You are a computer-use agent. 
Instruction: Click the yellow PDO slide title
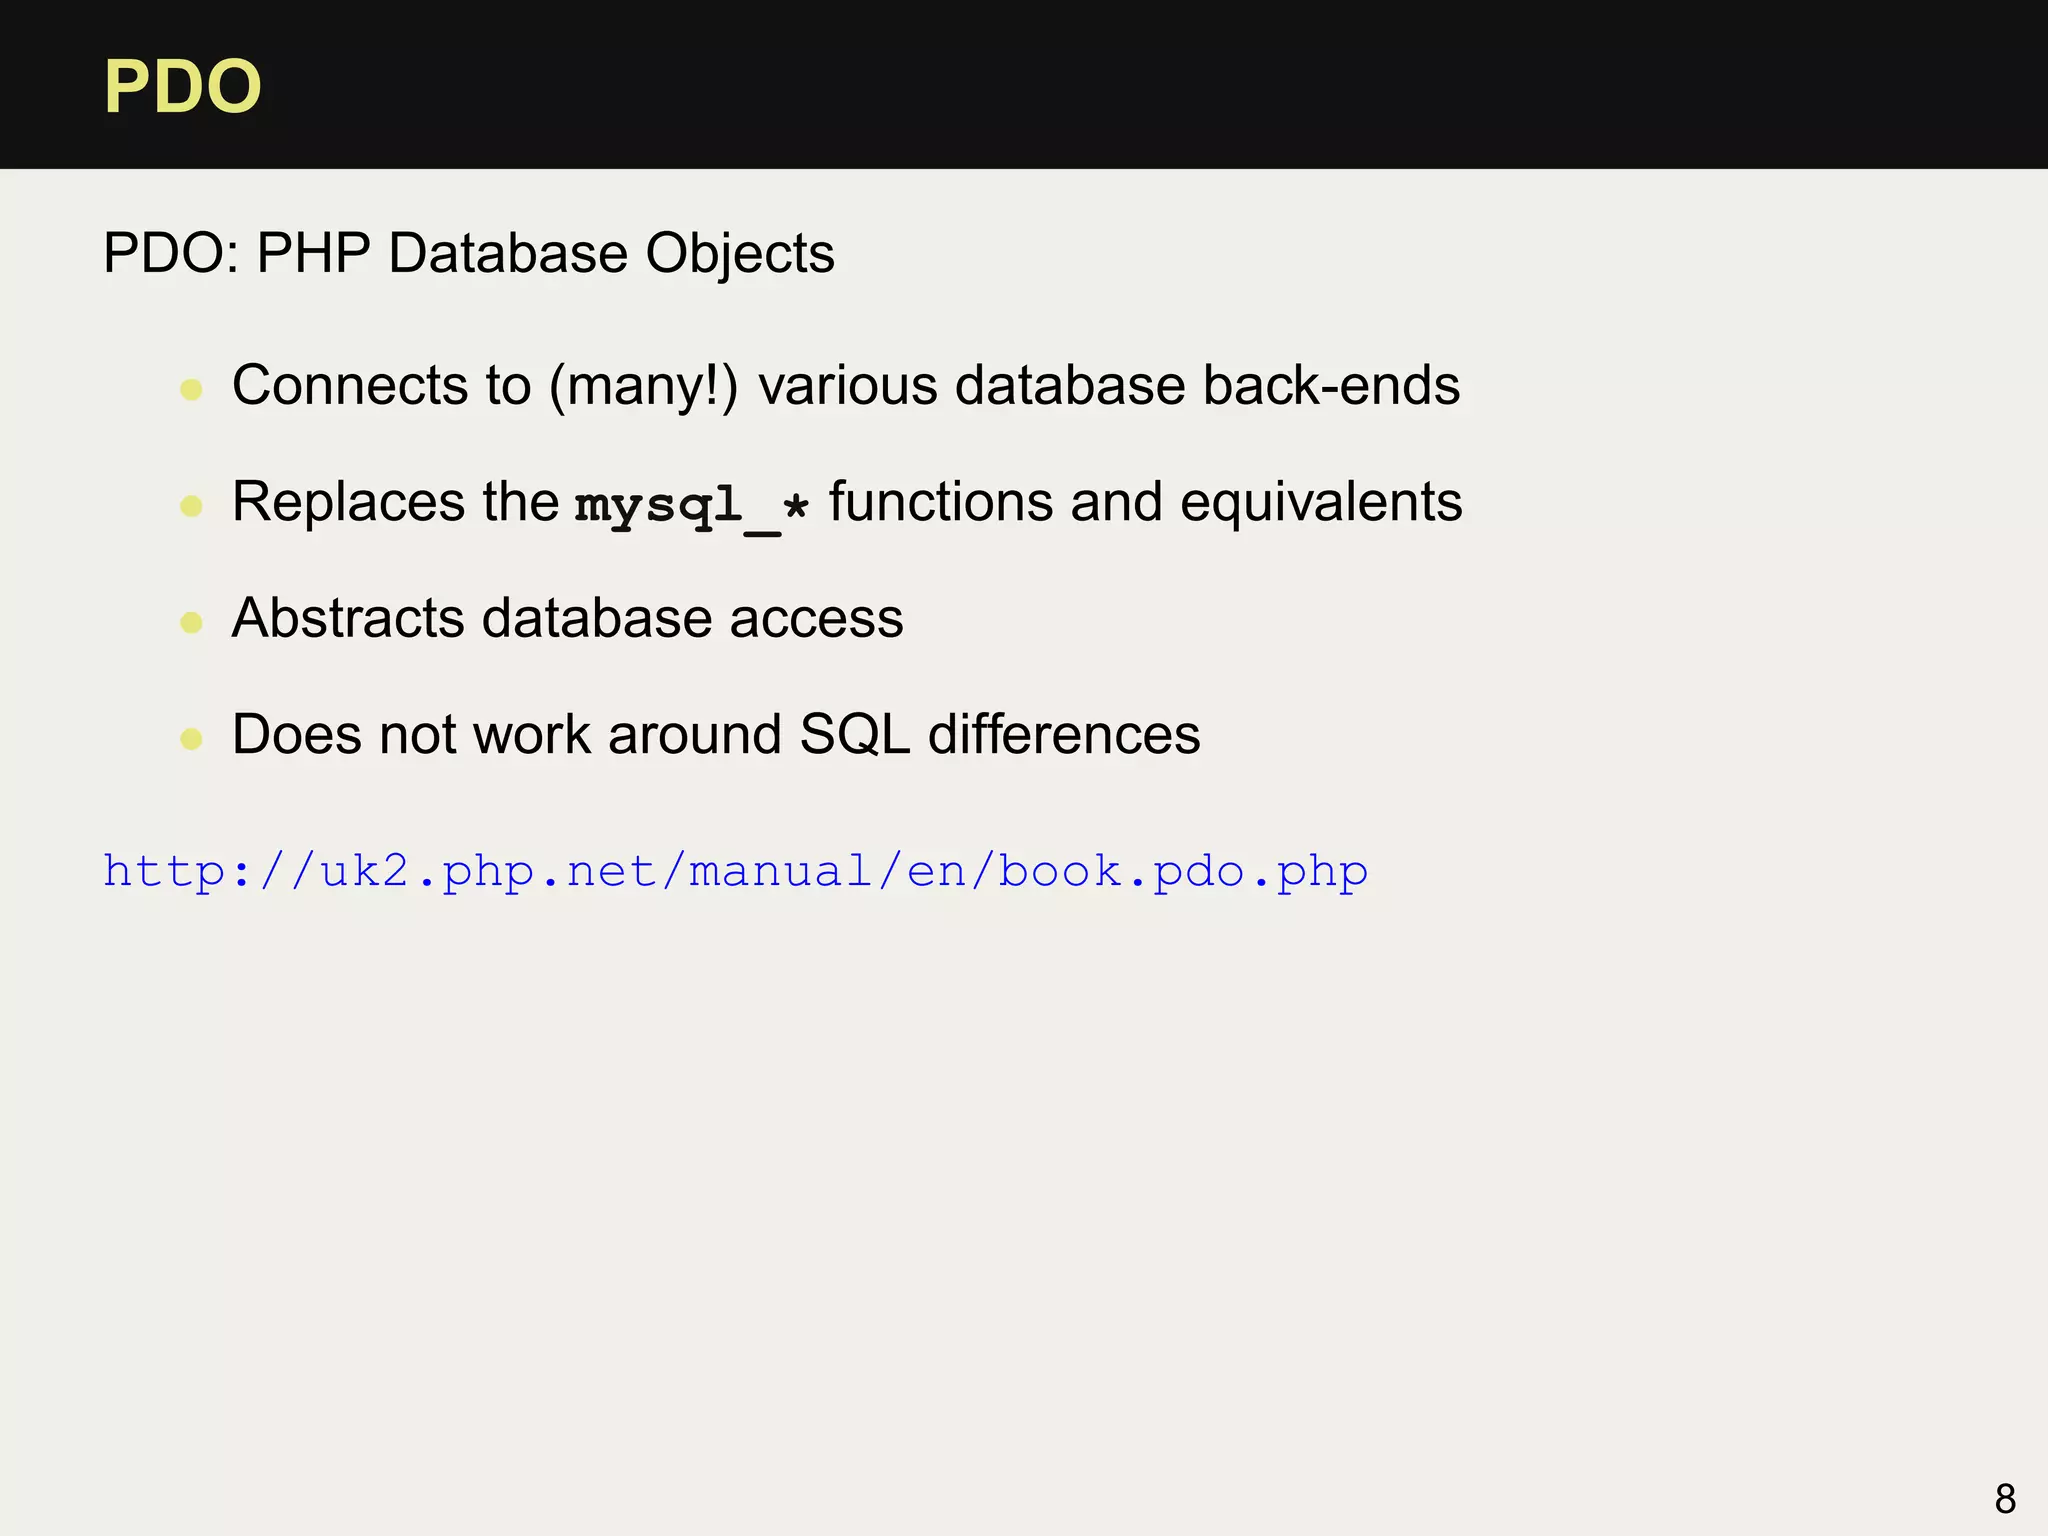coord(183,87)
